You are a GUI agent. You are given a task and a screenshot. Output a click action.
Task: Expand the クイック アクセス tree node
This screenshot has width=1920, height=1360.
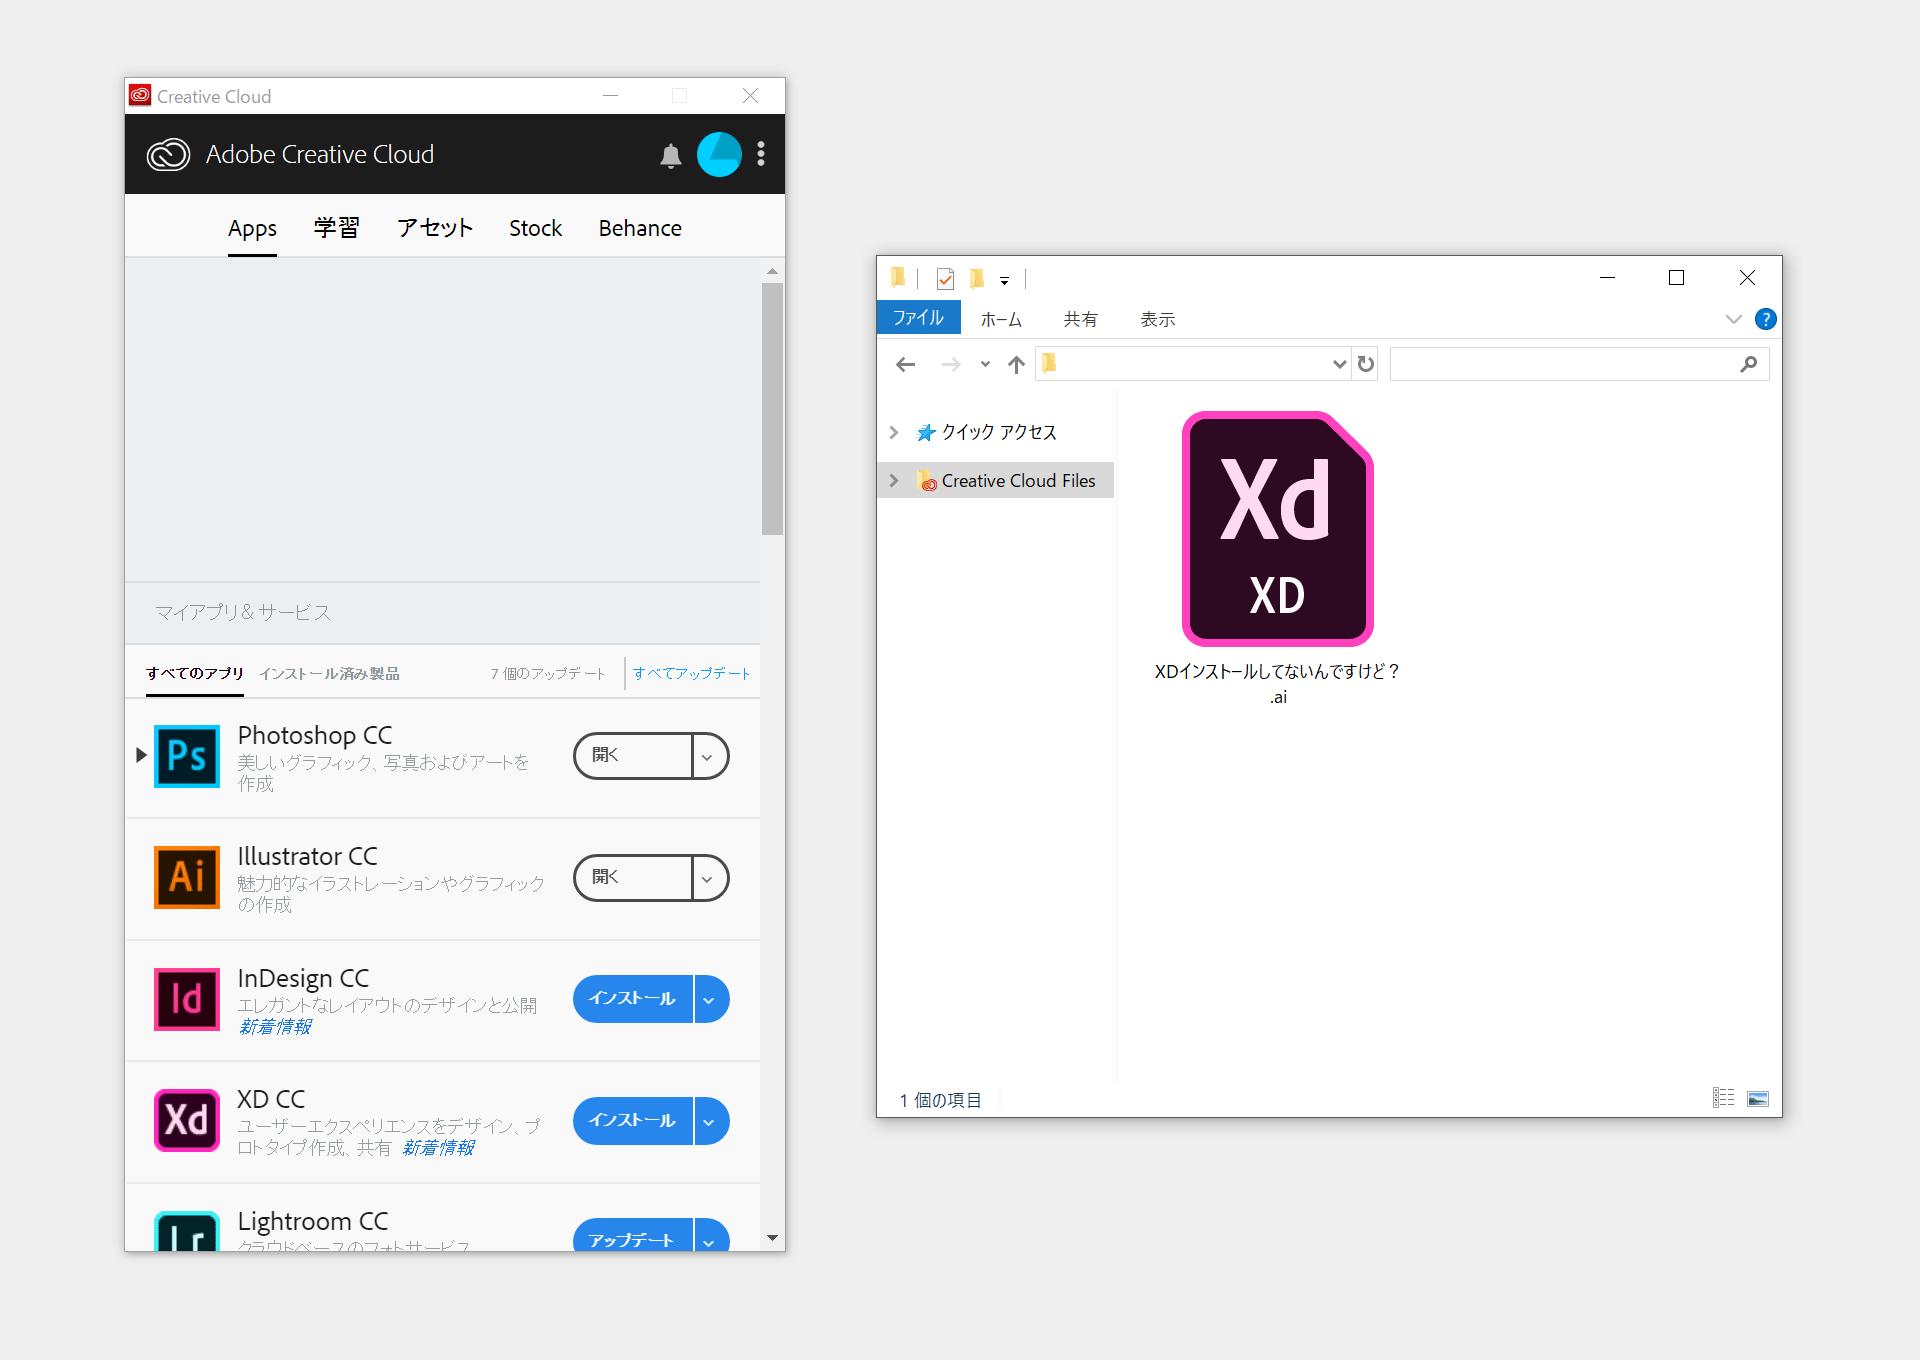[894, 432]
